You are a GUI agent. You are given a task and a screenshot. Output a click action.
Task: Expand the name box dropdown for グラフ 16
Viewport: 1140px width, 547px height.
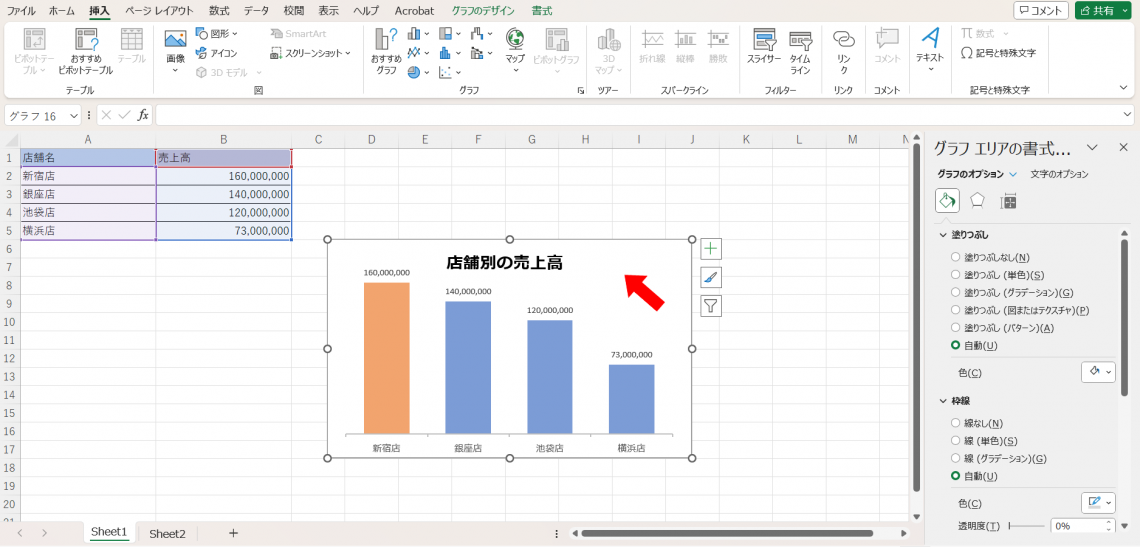74,116
